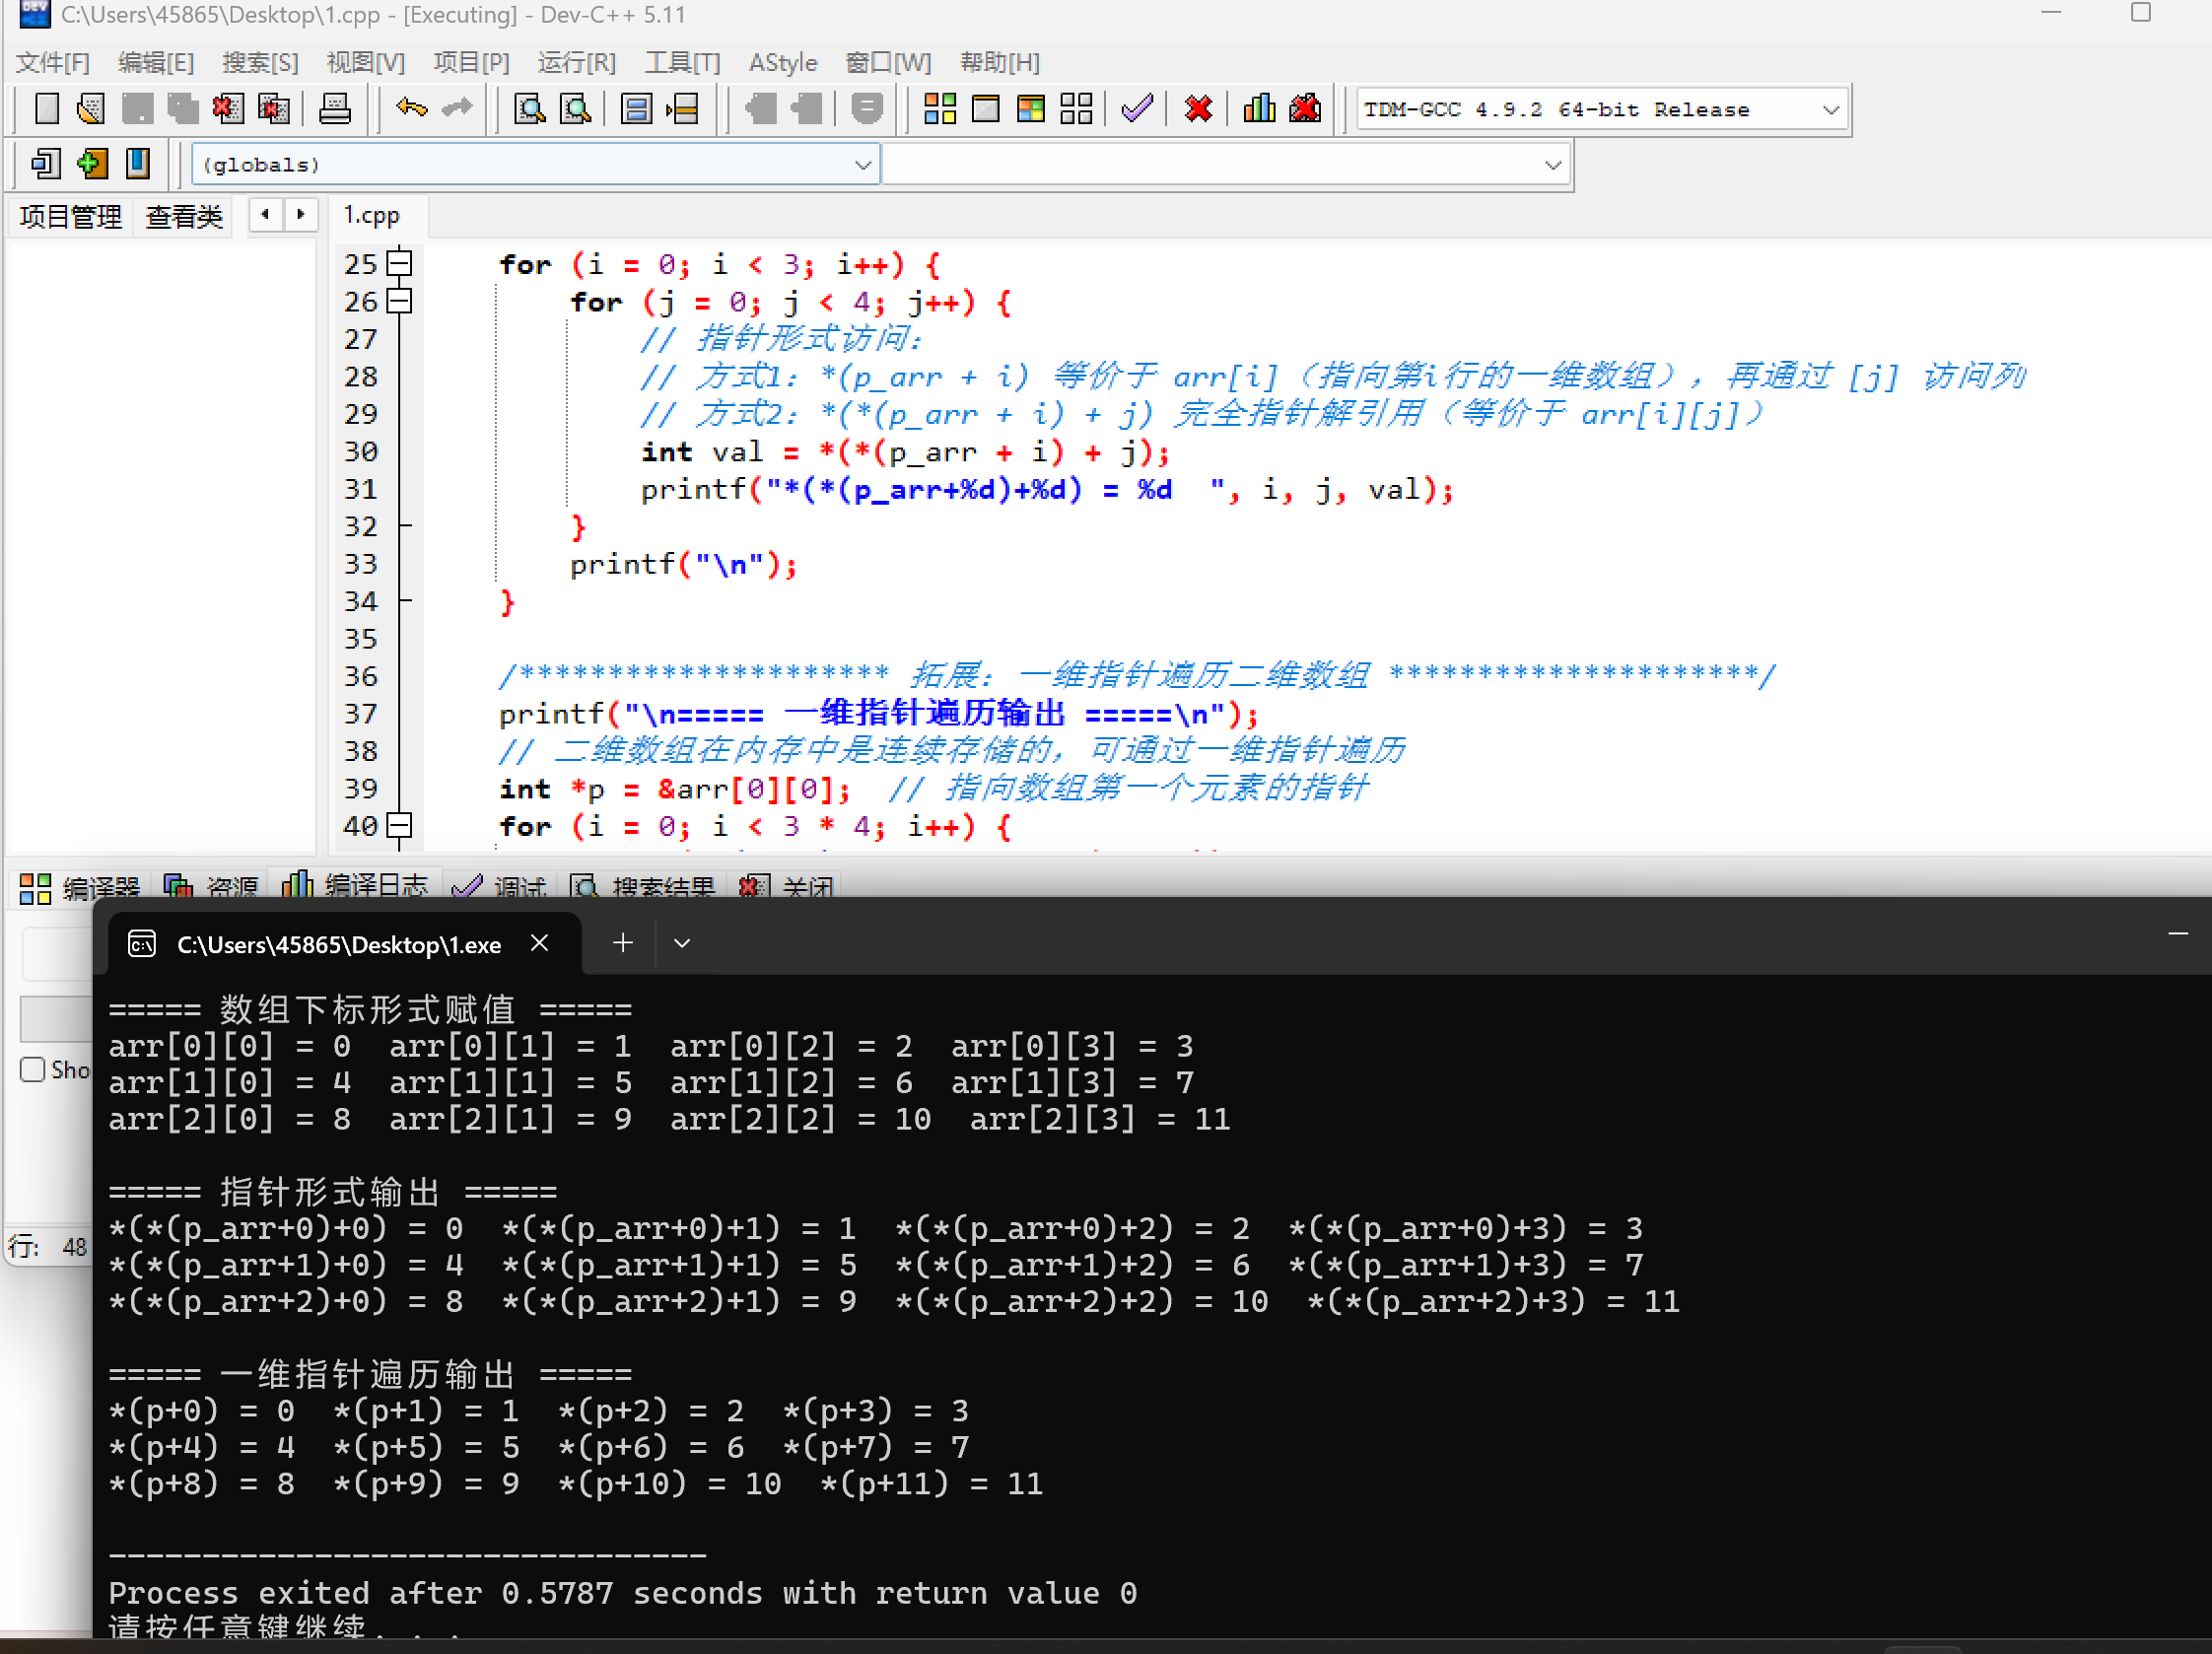Click the Find magnifier icon
Screen dimensions: 2212x1654
pyautogui.click(x=529, y=108)
